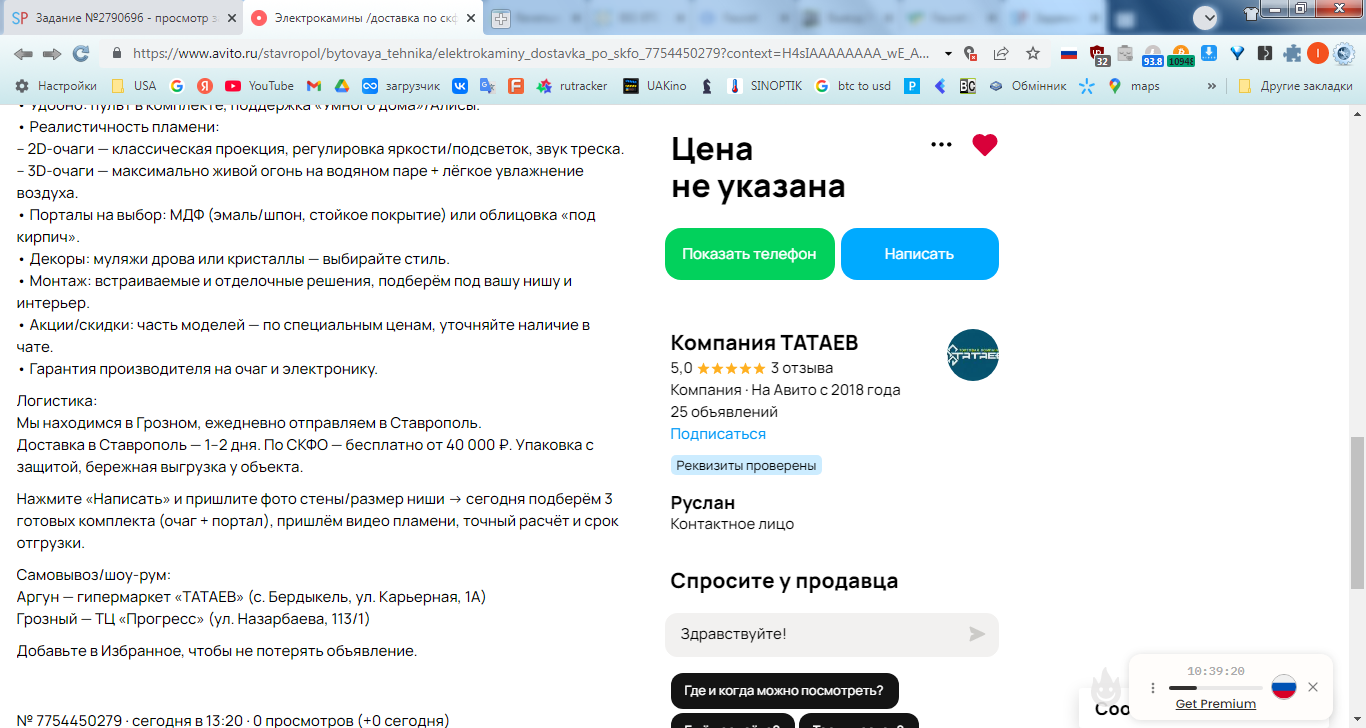Open the 3 отзыва reviews link
This screenshot has height=728, width=1366.
click(802, 368)
